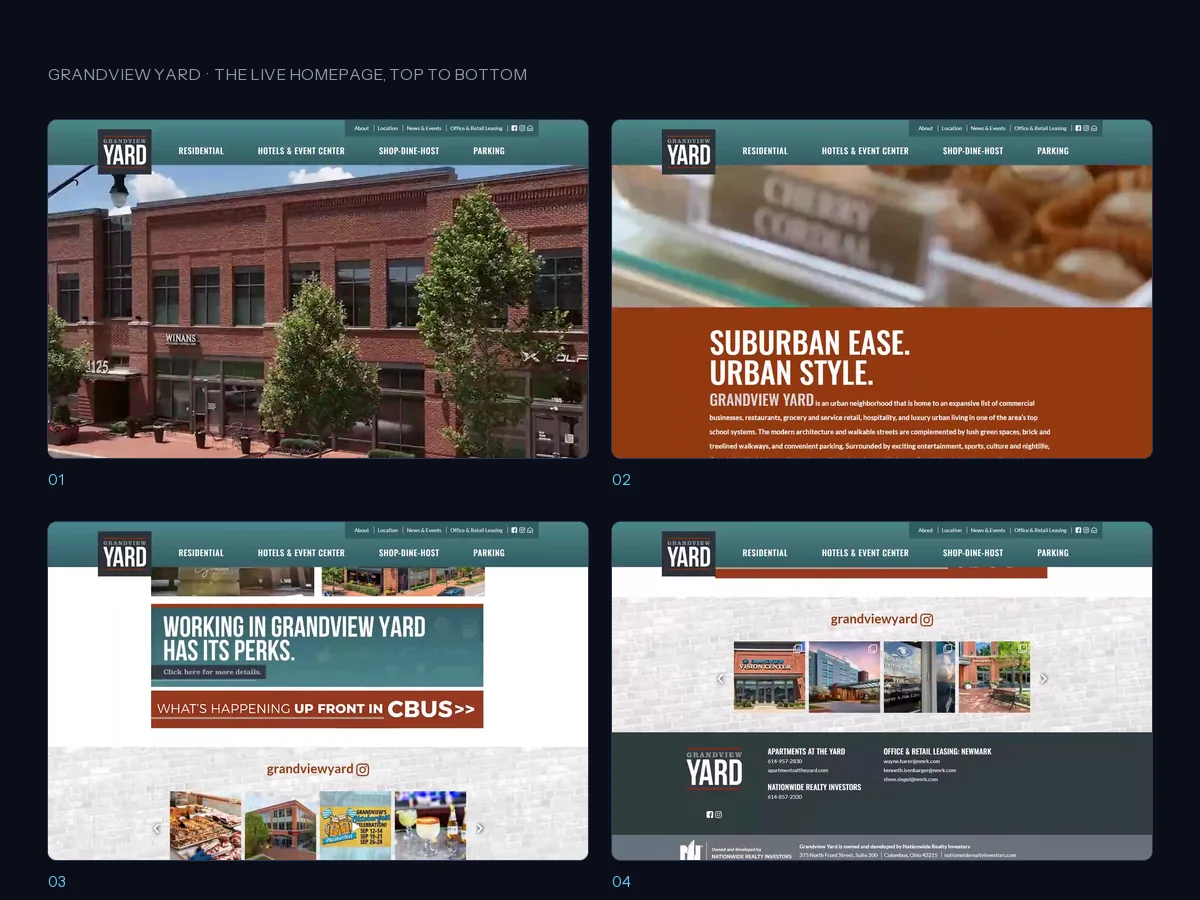Viewport: 1200px width, 900px height.
Task: Open grandviewyard Instagram handle link in screenshot 03
Action: coord(310,769)
